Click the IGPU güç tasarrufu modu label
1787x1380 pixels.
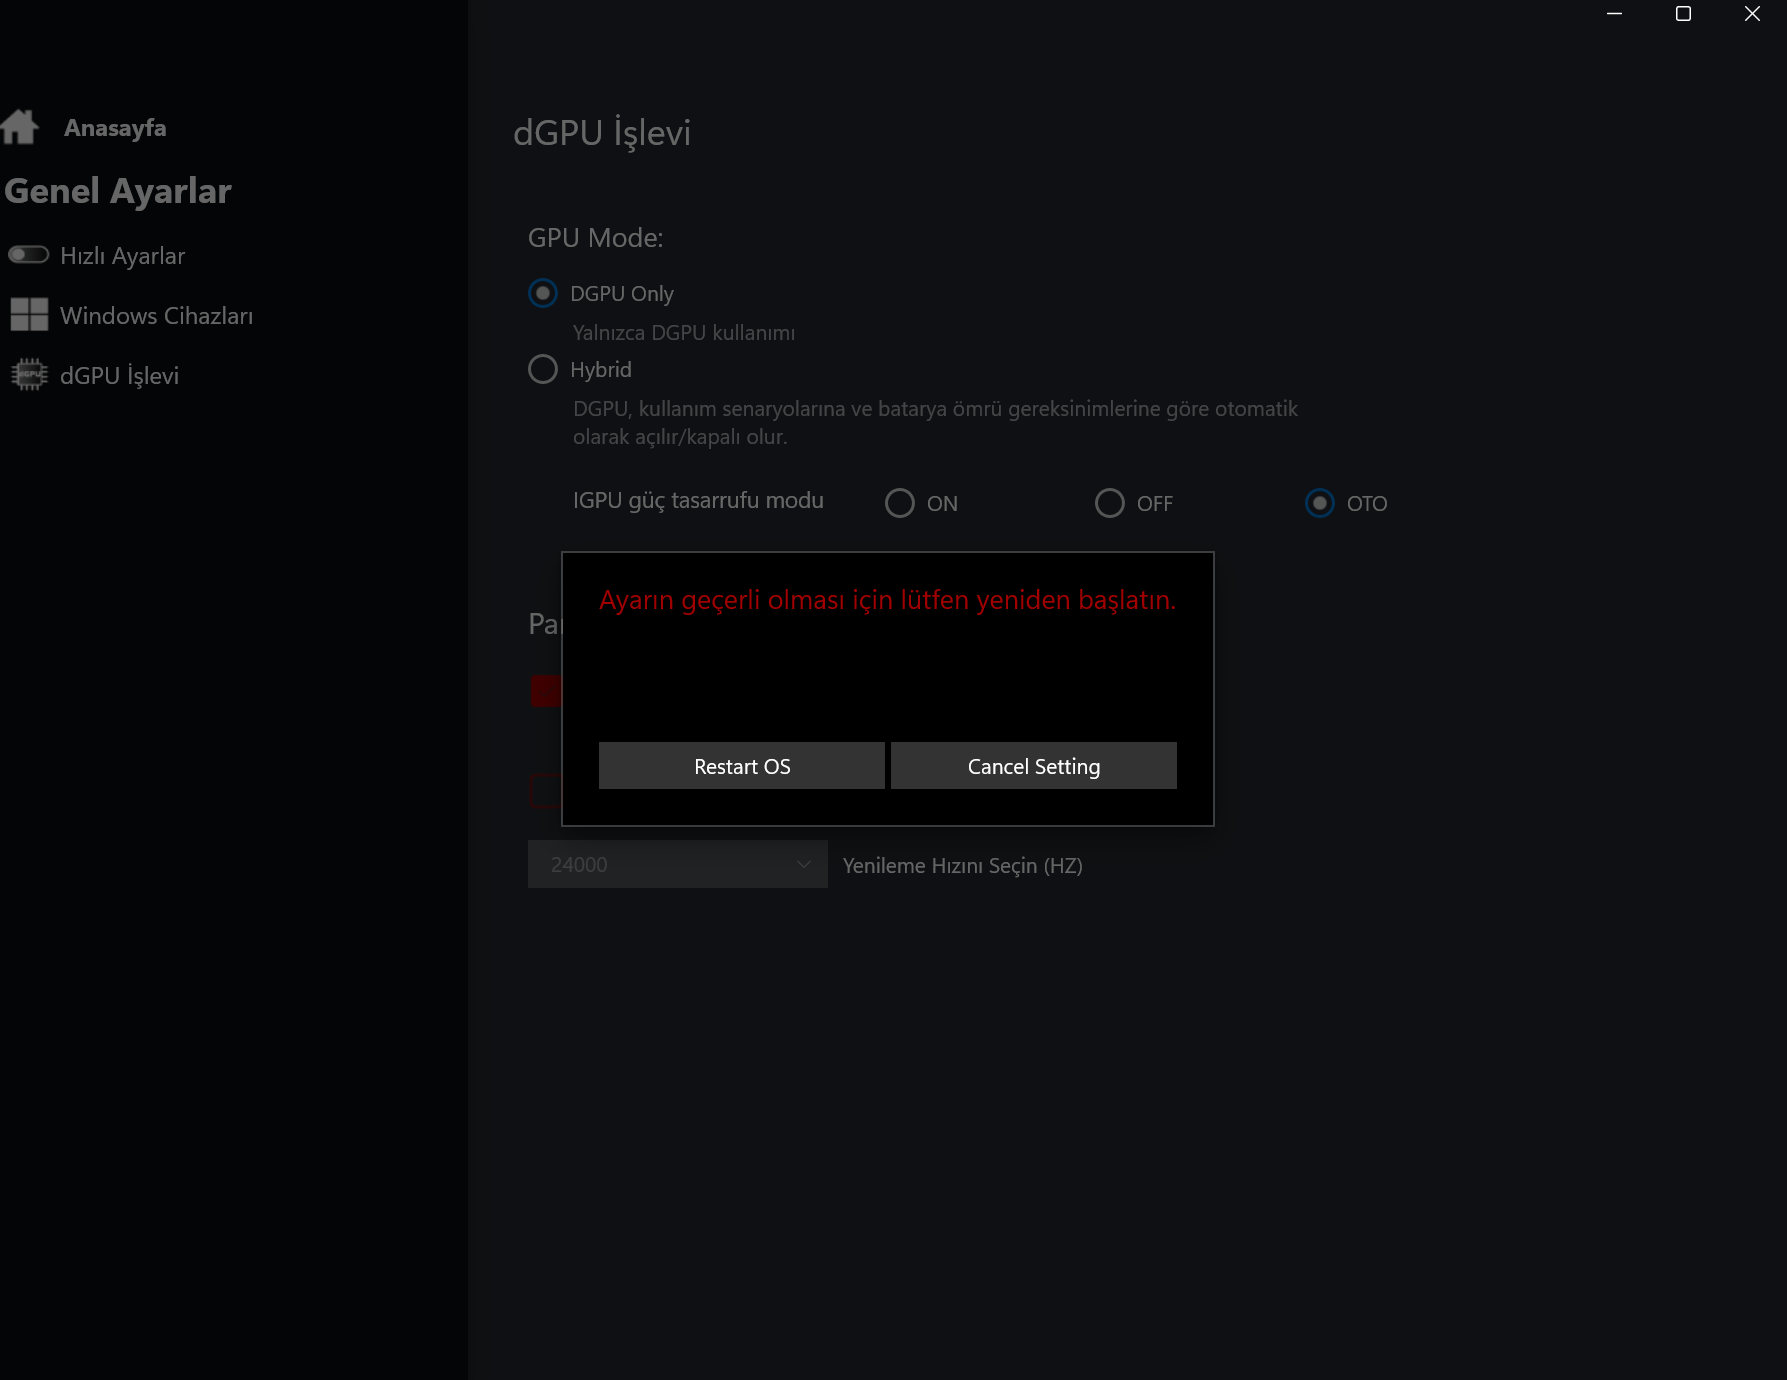coord(698,501)
